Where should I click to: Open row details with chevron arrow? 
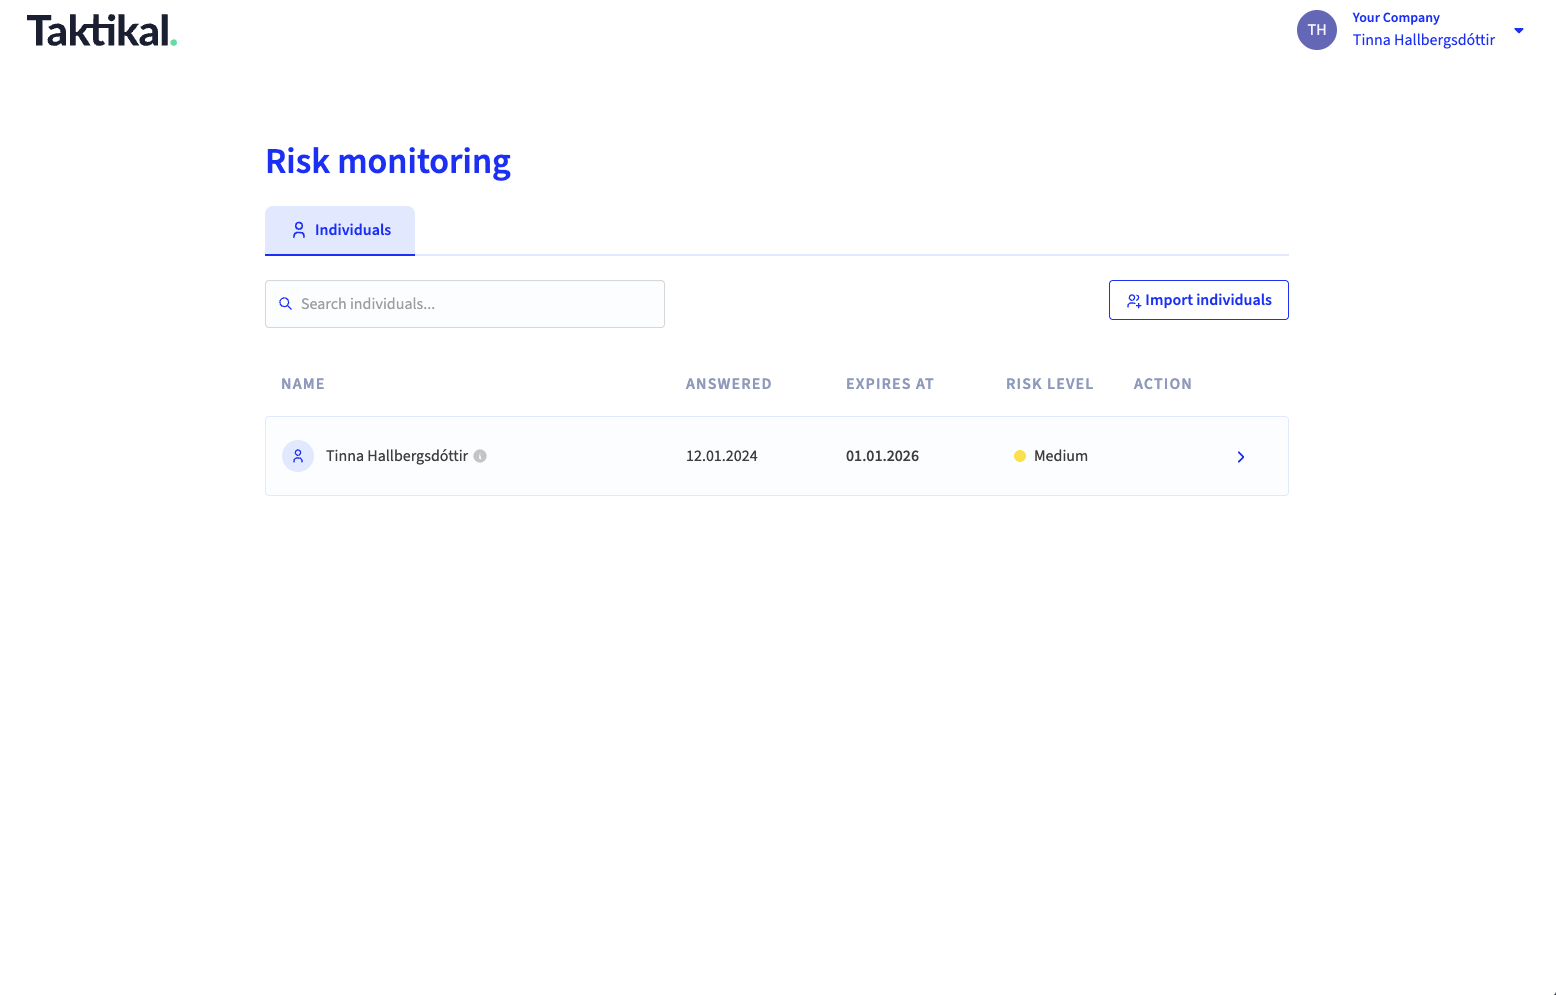pyautogui.click(x=1241, y=457)
